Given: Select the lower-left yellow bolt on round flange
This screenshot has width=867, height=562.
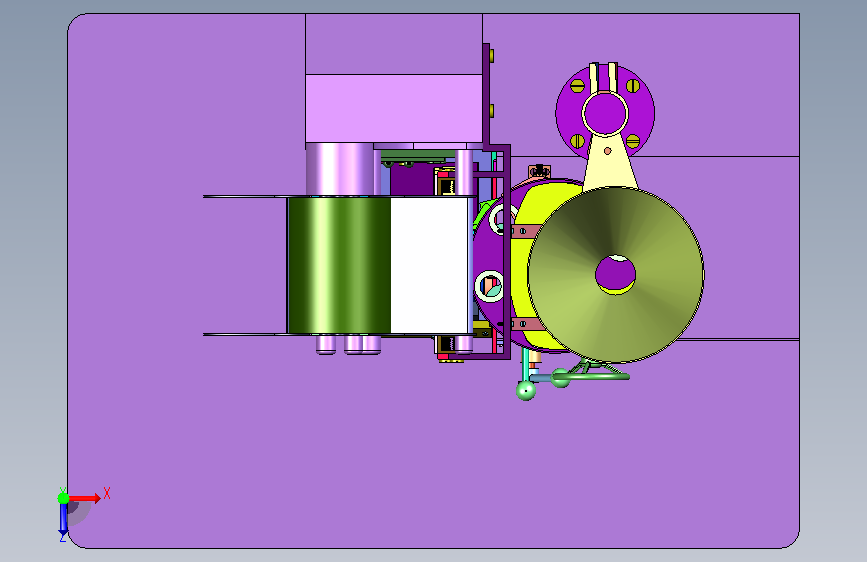Looking at the screenshot, I should coord(577,141).
